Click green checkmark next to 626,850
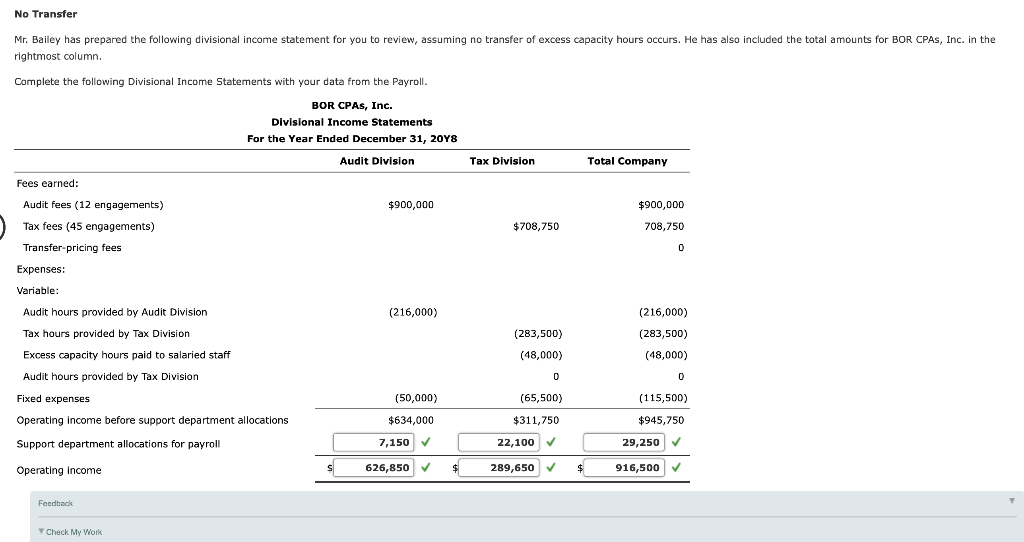The image size is (1024, 542). [x=426, y=468]
